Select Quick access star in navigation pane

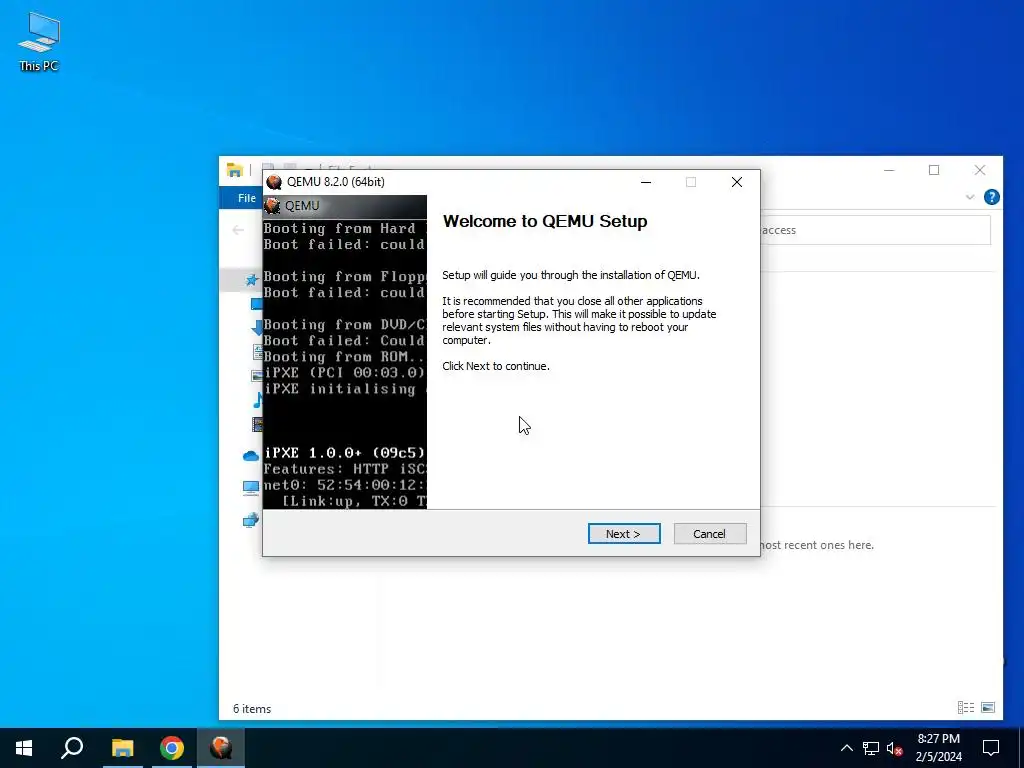tap(251, 280)
